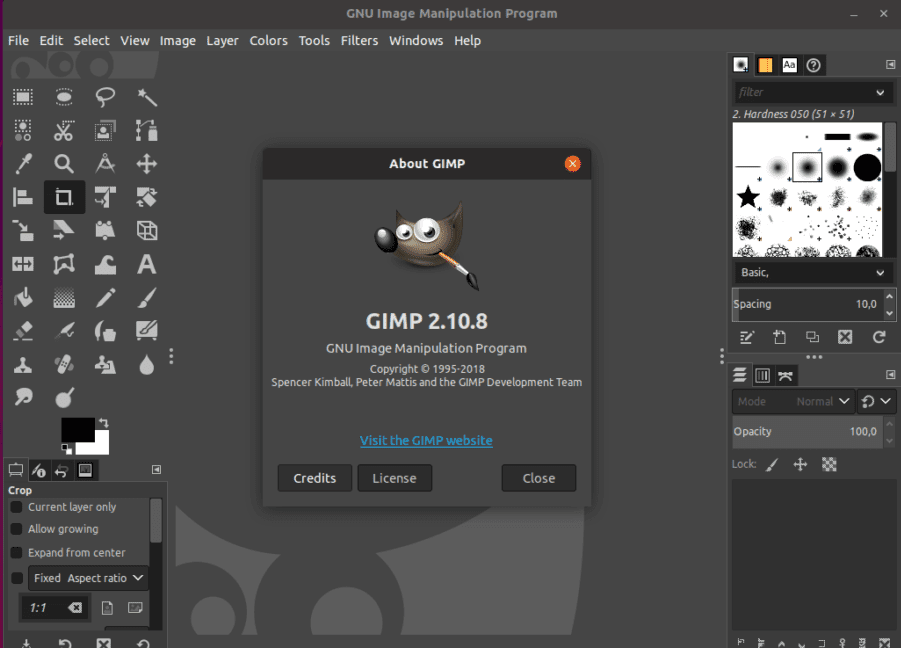Select the Clone tool
The height and width of the screenshot is (648, 901).
click(22, 364)
